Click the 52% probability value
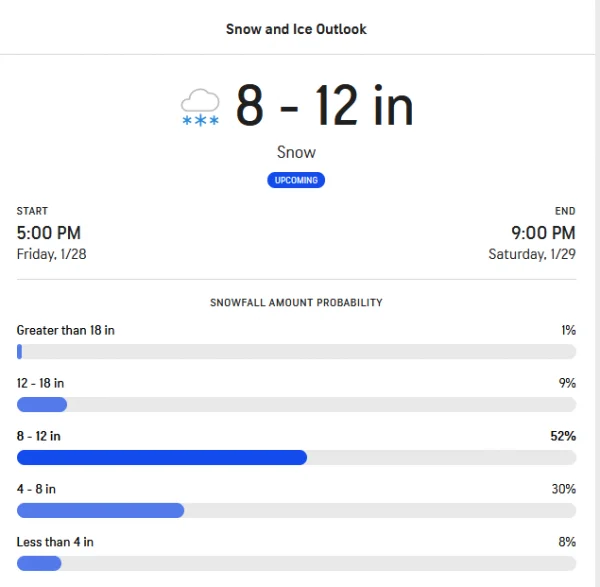Image resolution: width=600 pixels, height=587 pixels. [x=563, y=436]
